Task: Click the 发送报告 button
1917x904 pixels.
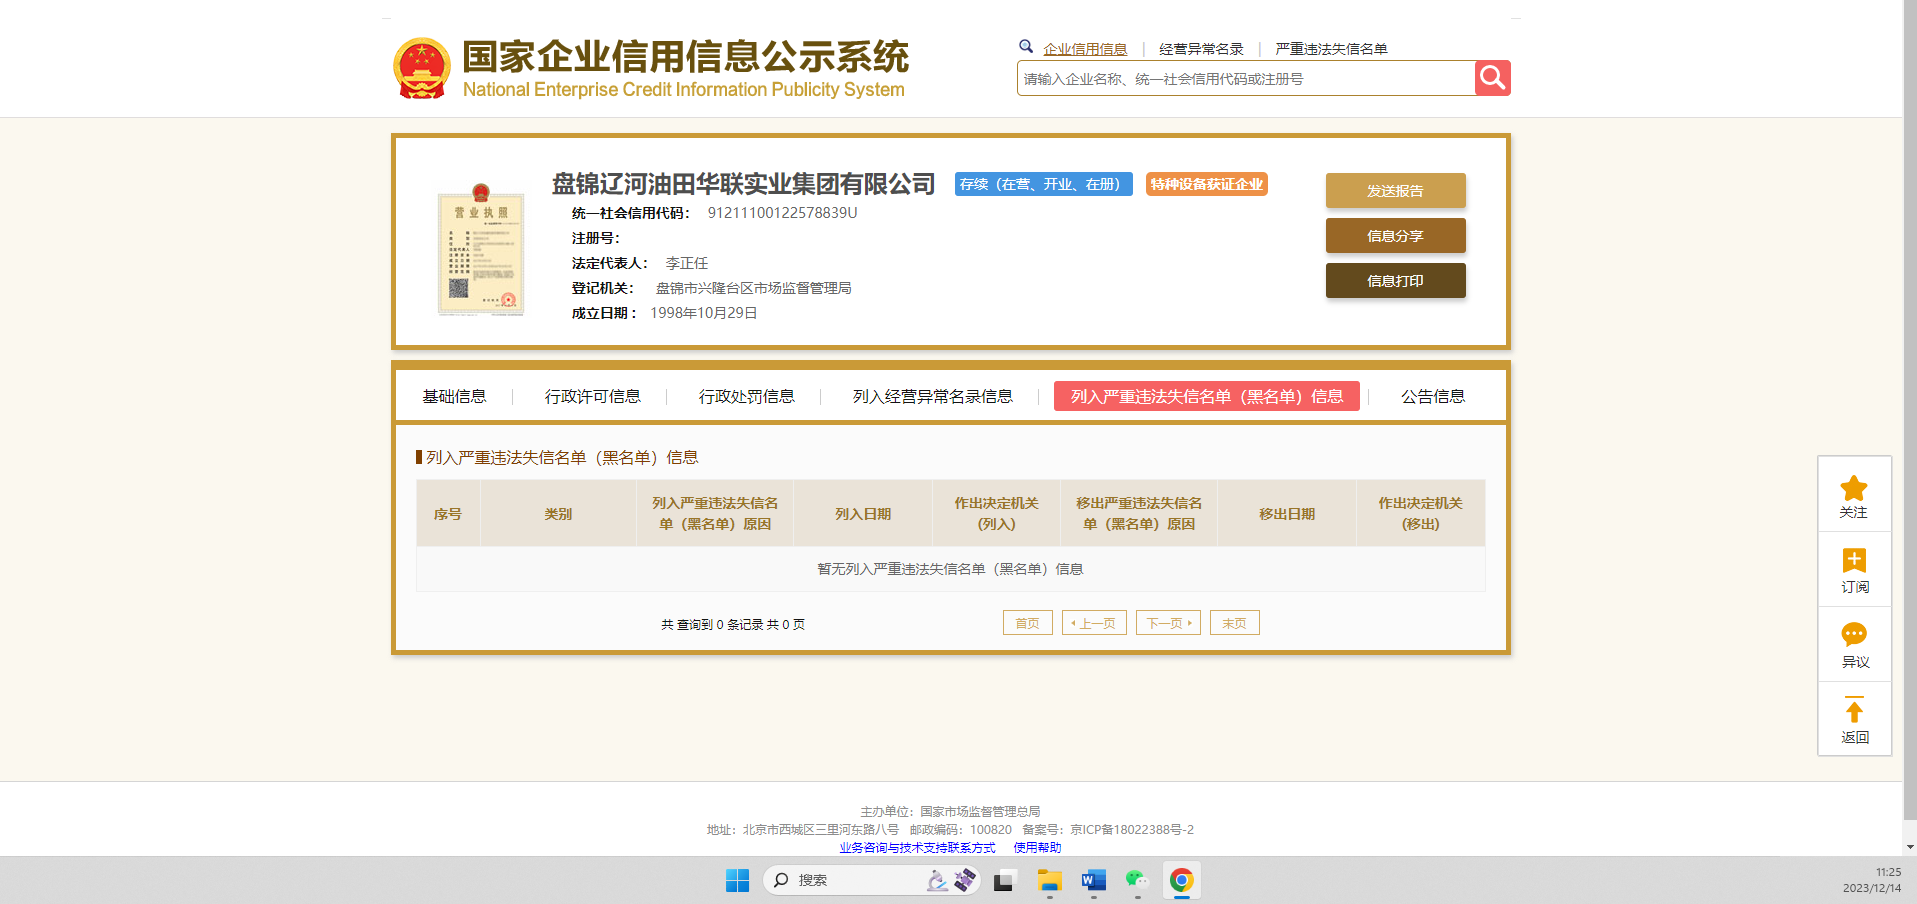Action: 1396,191
